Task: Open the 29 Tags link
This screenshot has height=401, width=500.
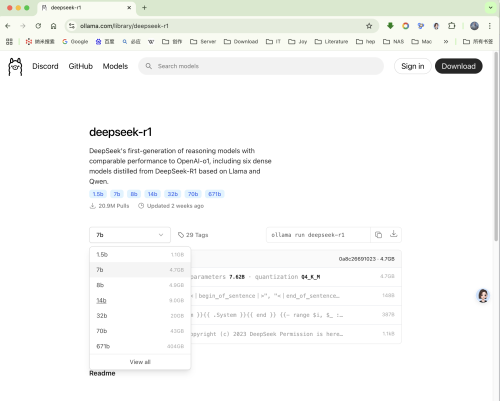Action: coord(193,235)
